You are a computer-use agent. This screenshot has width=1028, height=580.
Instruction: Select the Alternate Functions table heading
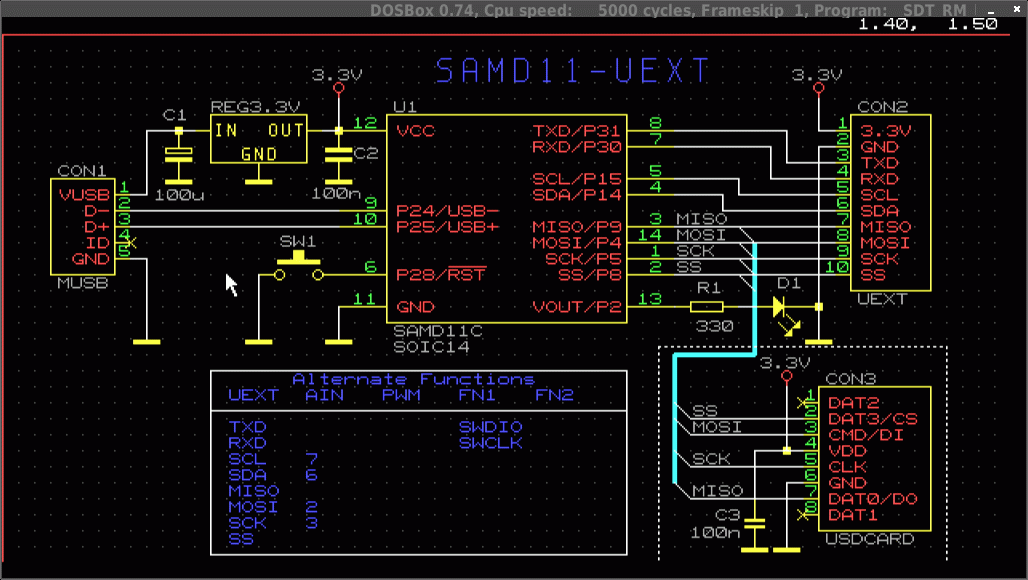(413, 379)
